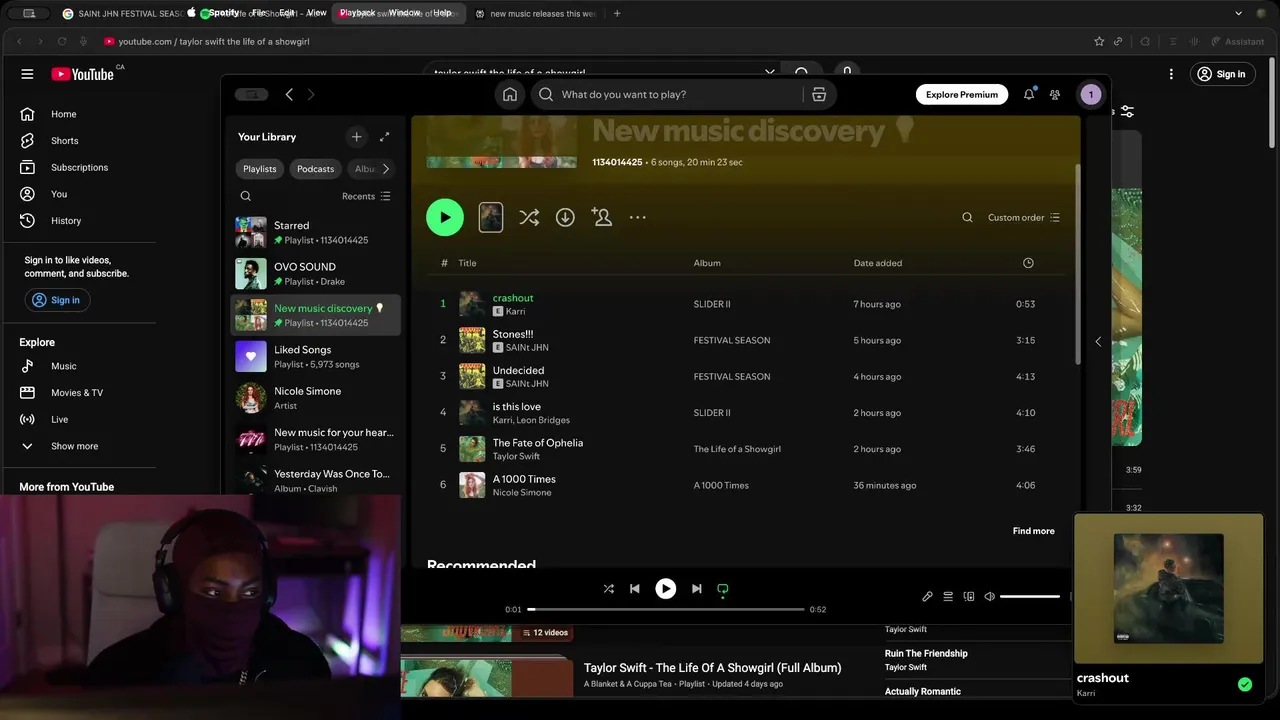
Task: Click Explore Premium button
Action: (961, 94)
